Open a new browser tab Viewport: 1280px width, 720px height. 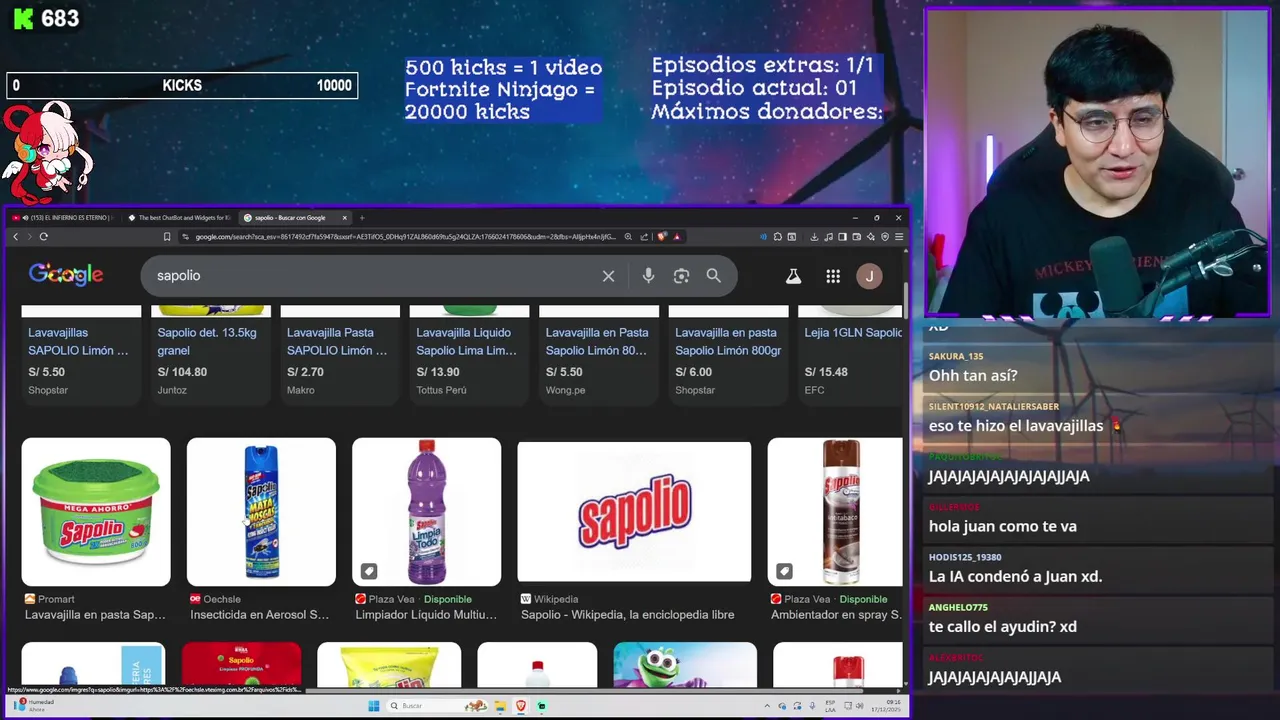pos(362,218)
